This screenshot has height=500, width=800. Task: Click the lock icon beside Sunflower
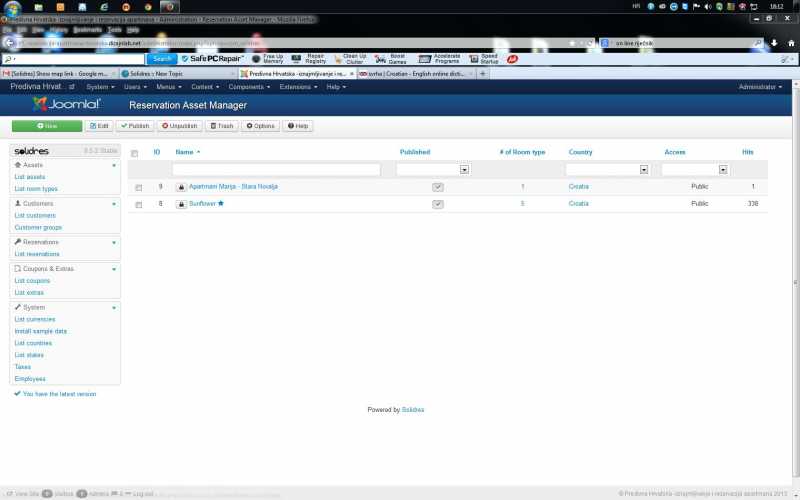click(181, 204)
